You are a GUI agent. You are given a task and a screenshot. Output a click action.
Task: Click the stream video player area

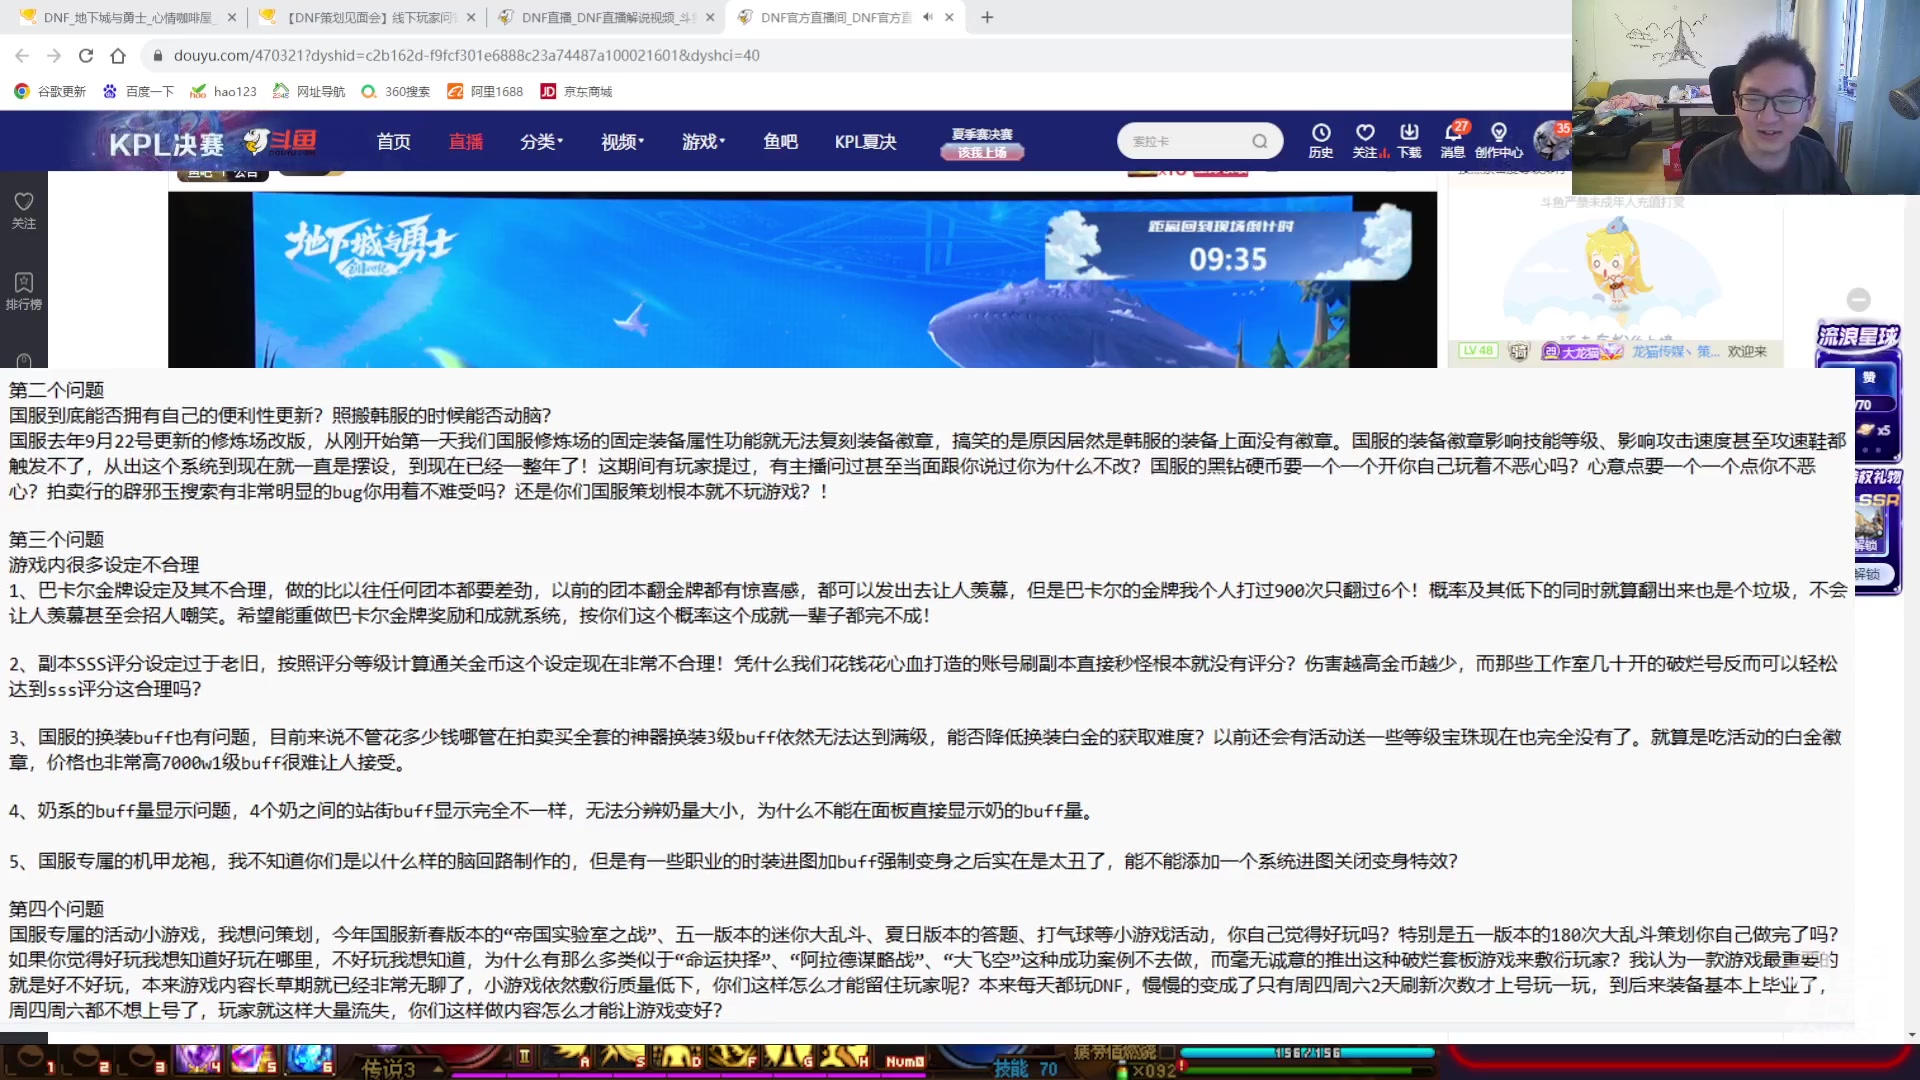click(802, 280)
